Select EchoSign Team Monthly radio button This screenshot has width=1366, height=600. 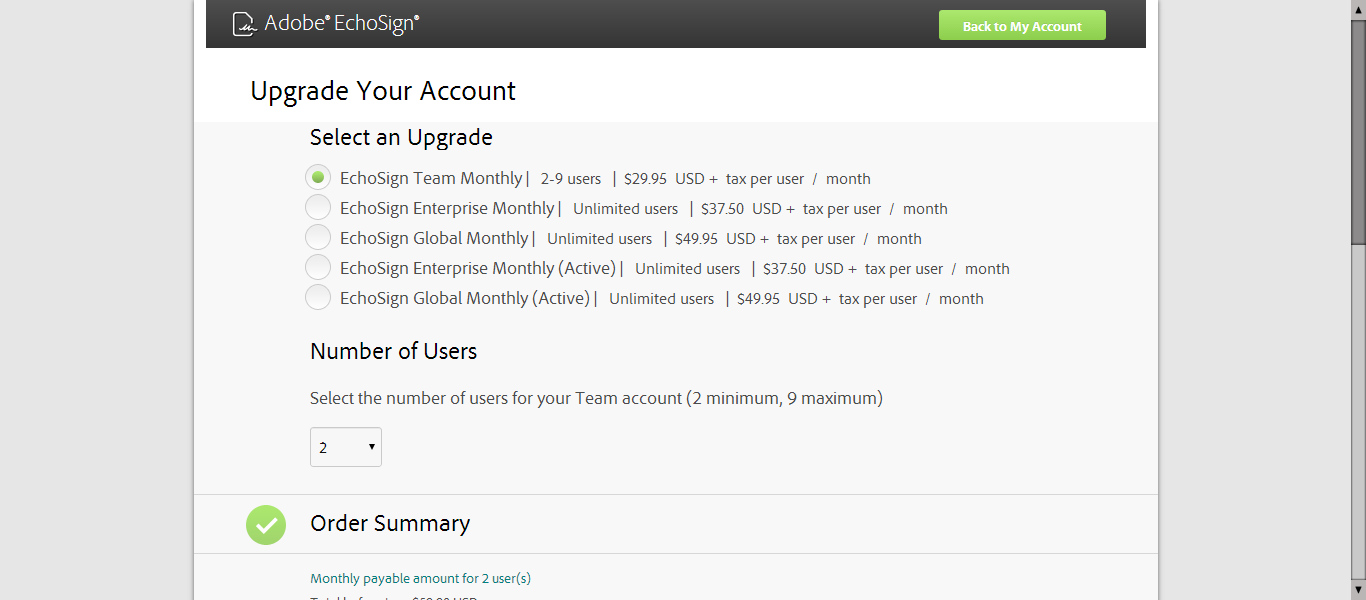coord(318,178)
